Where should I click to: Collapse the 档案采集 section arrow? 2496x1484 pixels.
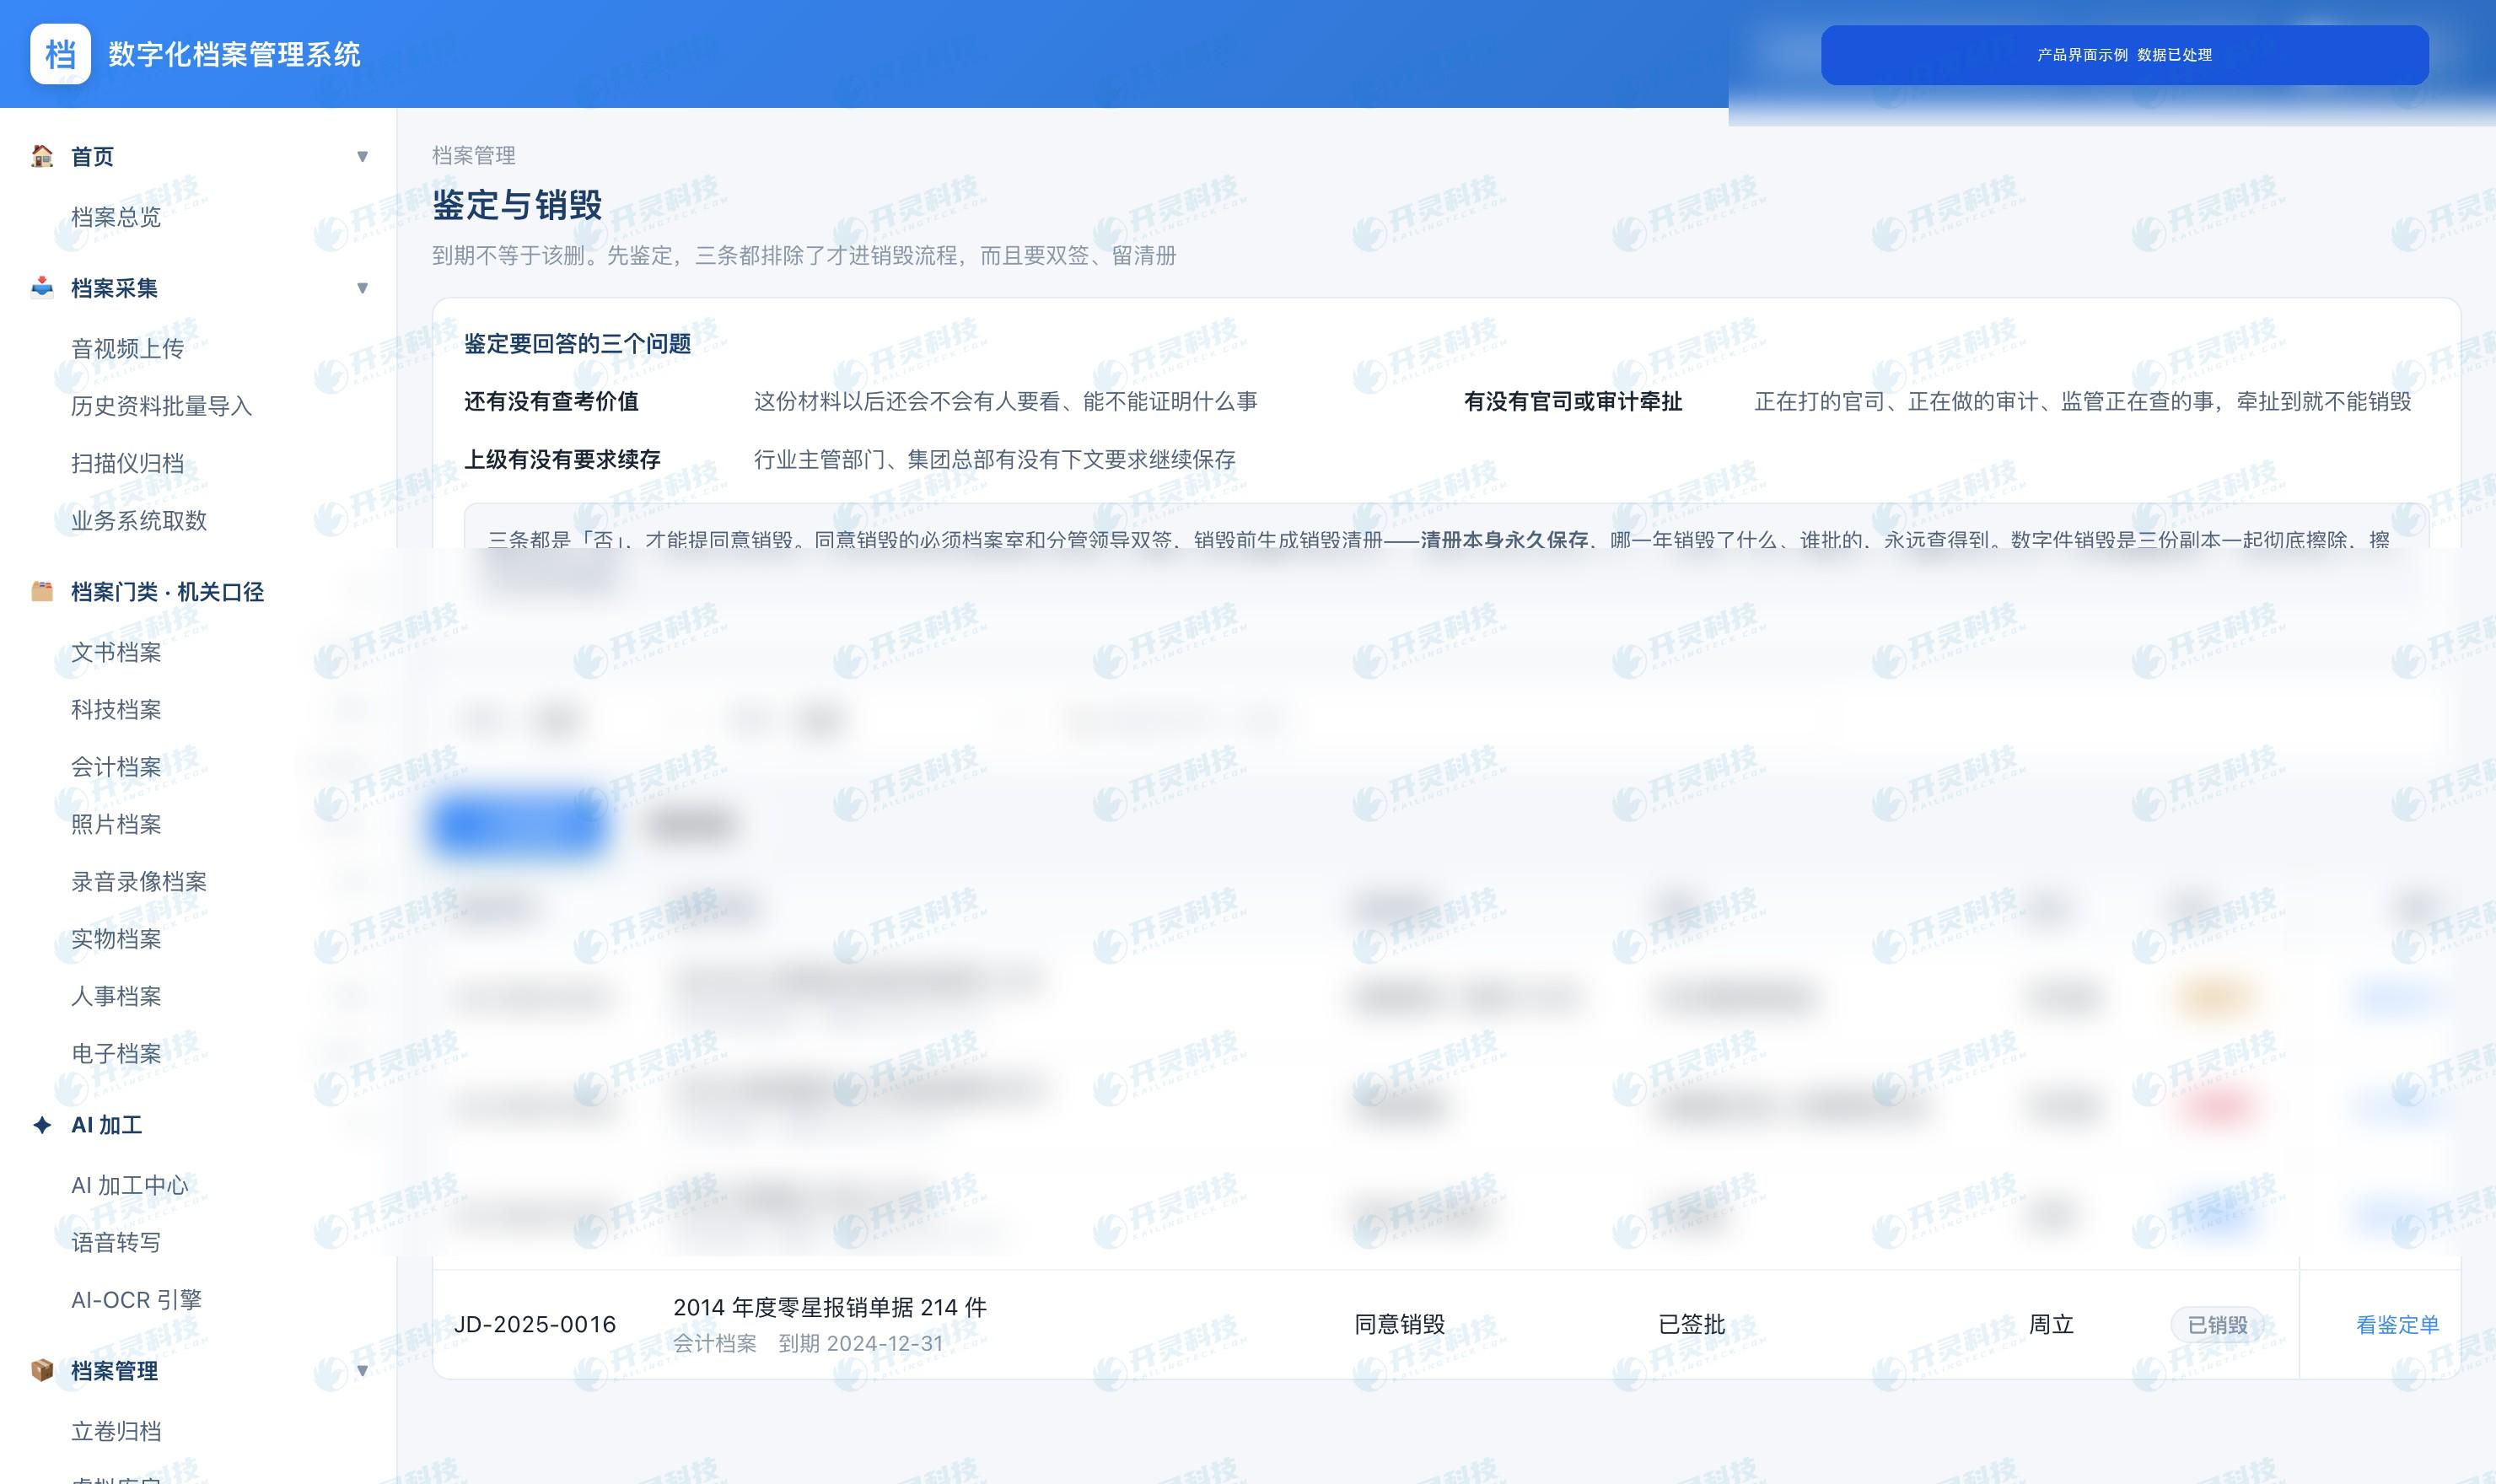[362, 288]
